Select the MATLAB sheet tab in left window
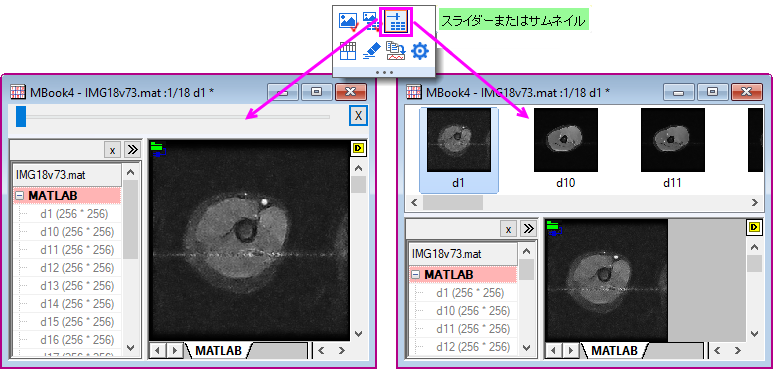This screenshot has height=369, width=773. pyautogui.click(x=218, y=350)
